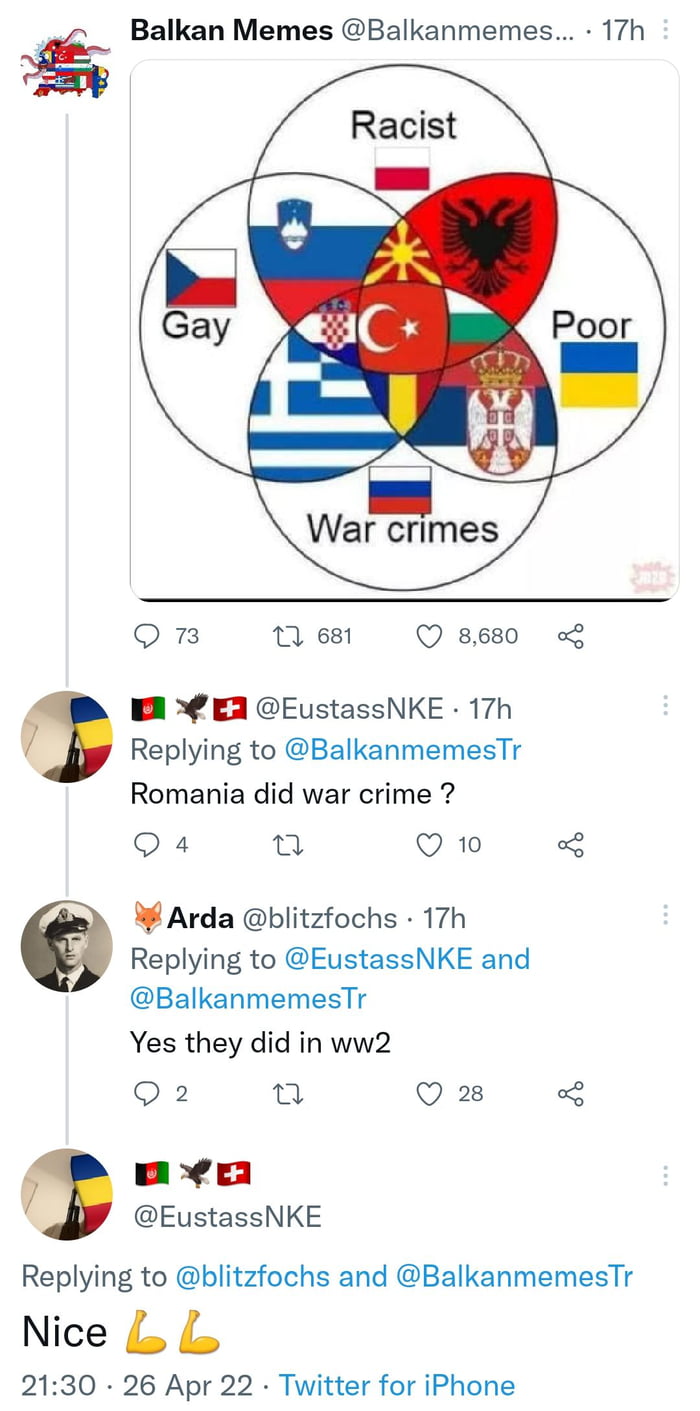Toggle the like heart on EustassNKE's reply
700x1411 pixels.
point(430,845)
